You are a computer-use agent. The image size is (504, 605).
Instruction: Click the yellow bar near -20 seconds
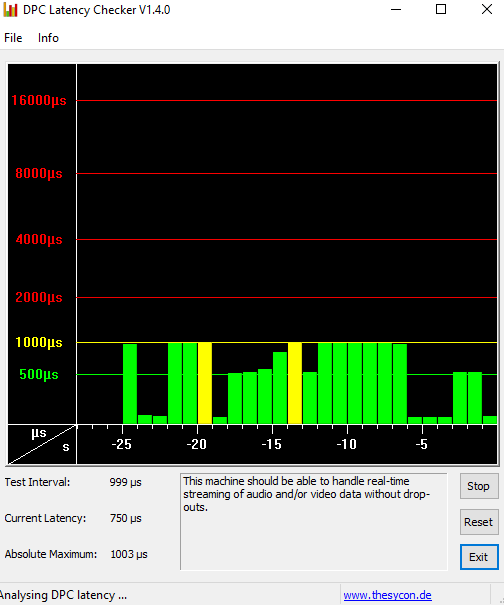(x=205, y=383)
